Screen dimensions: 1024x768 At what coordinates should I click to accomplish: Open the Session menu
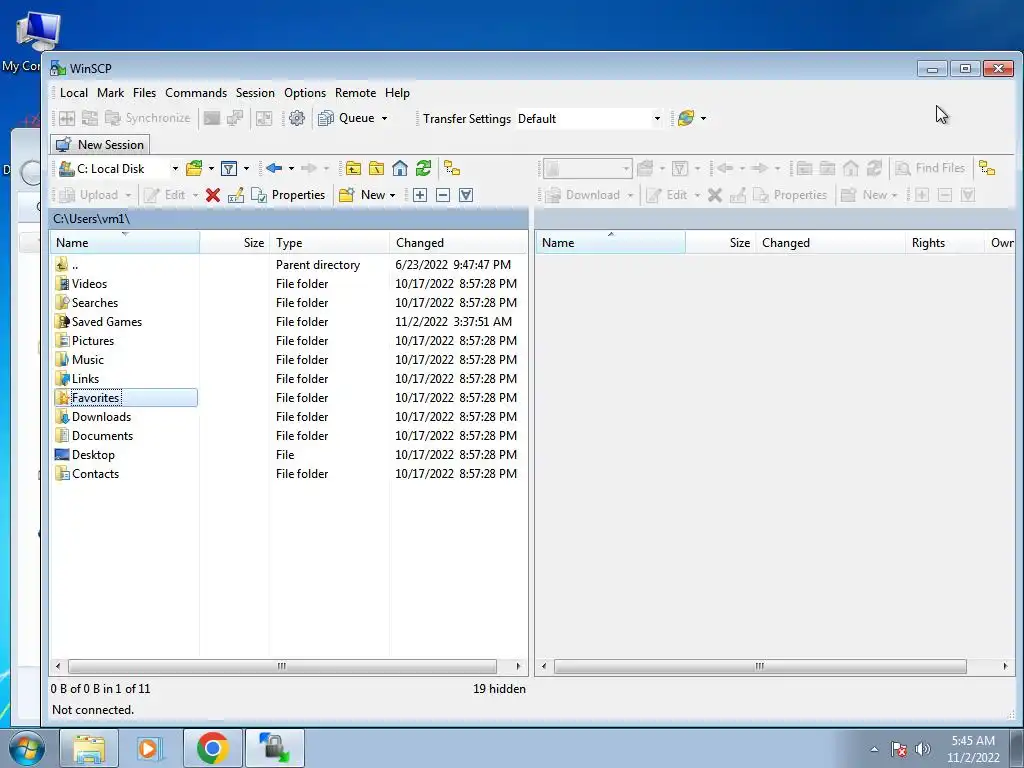tap(255, 93)
